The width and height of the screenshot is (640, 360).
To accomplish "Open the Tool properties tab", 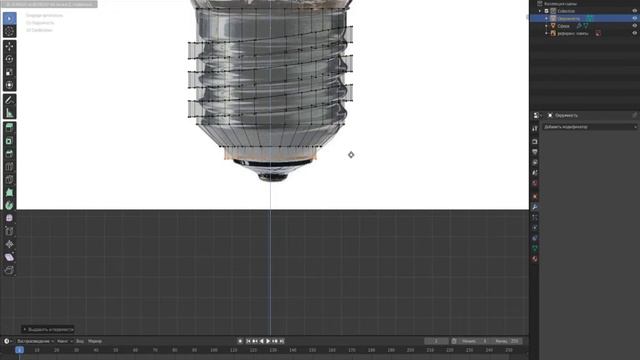I will (x=535, y=129).
